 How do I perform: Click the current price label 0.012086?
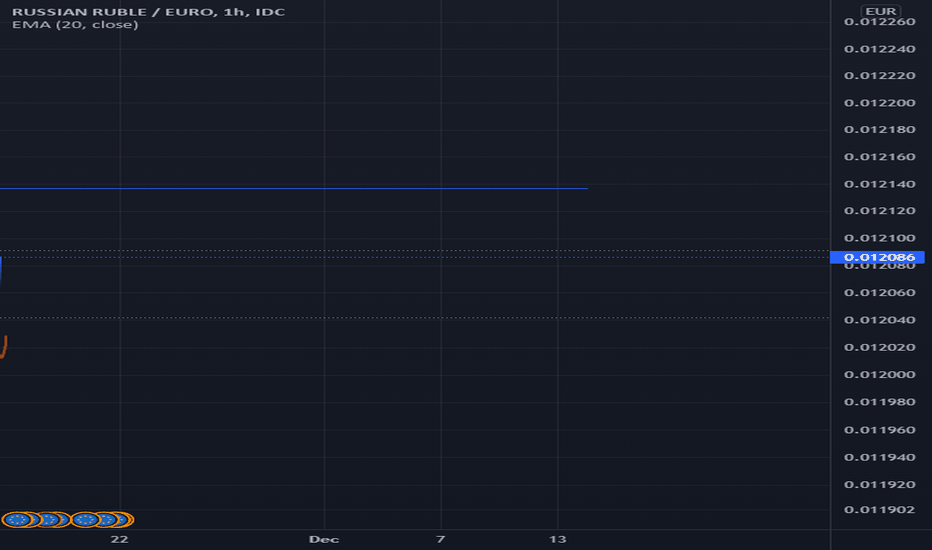coord(877,257)
